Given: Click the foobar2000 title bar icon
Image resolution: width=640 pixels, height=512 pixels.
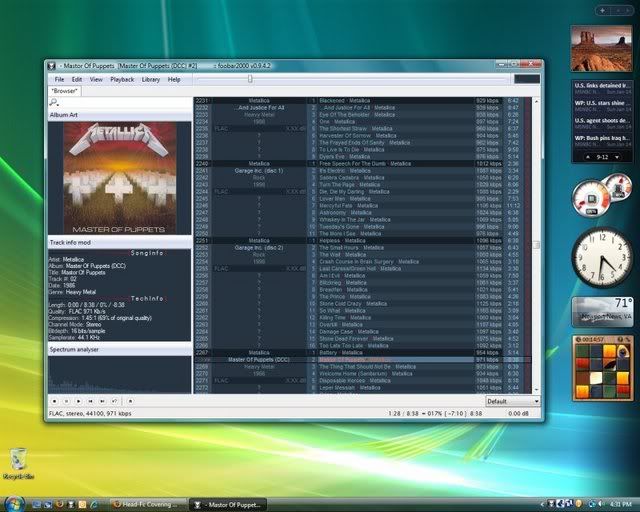Looking at the screenshot, I should 51,66.
